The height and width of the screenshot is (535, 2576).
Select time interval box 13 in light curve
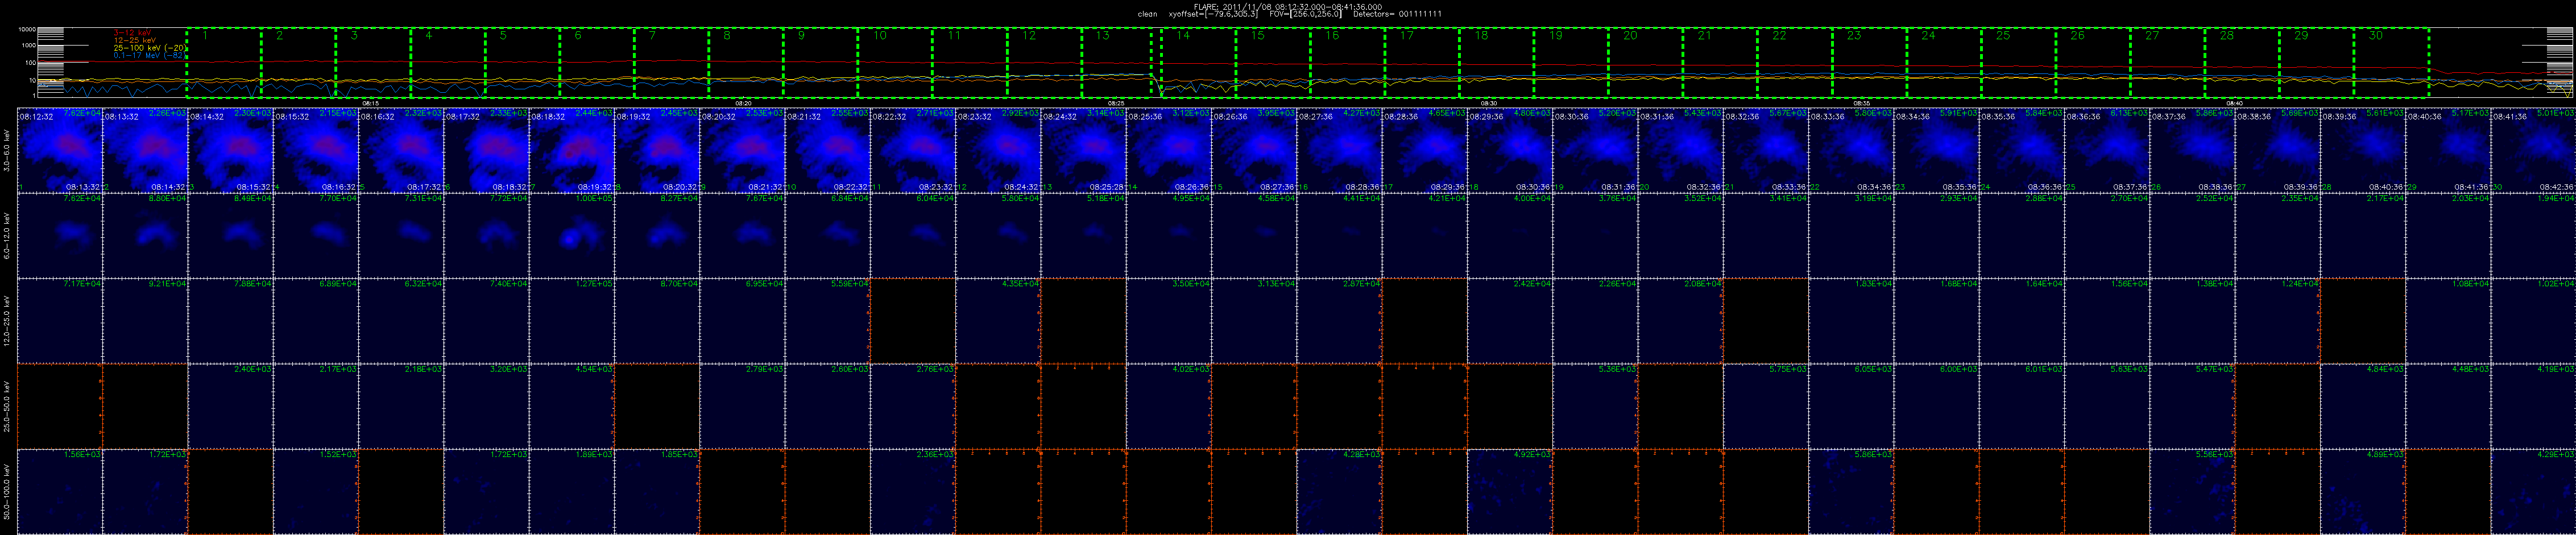[1117, 62]
